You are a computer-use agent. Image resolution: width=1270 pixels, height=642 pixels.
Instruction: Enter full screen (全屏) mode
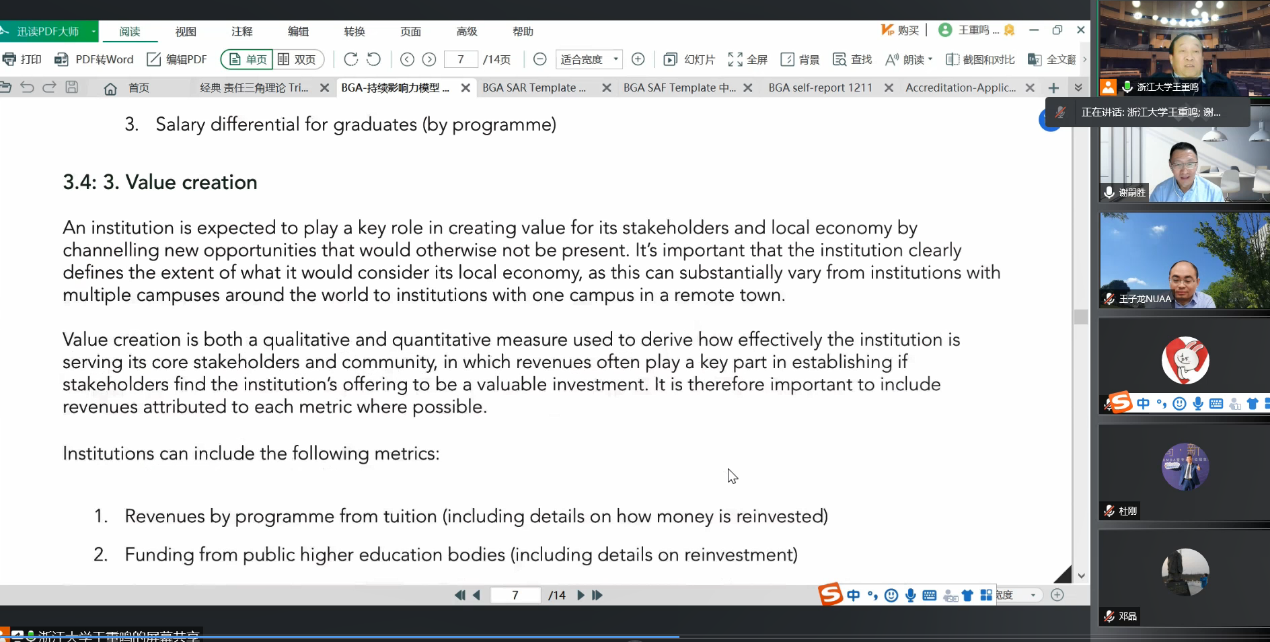coord(748,59)
